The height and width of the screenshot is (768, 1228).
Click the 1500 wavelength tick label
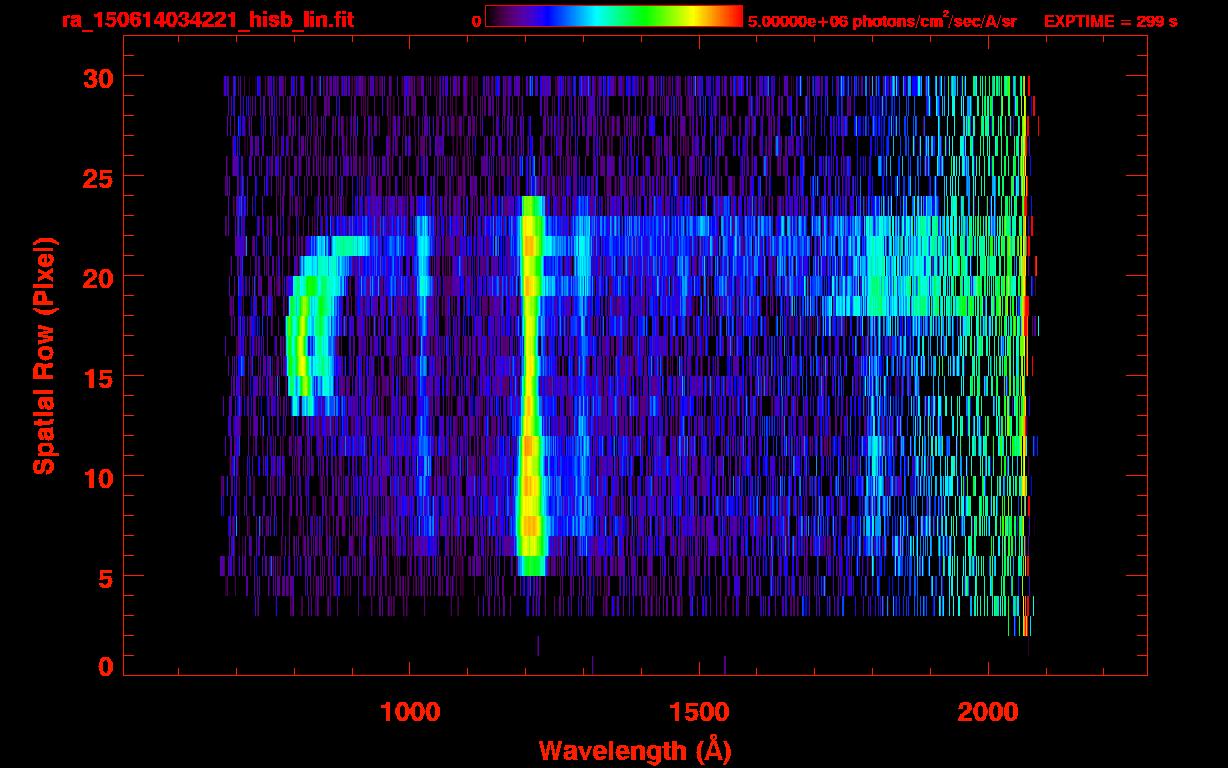coord(699,712)
